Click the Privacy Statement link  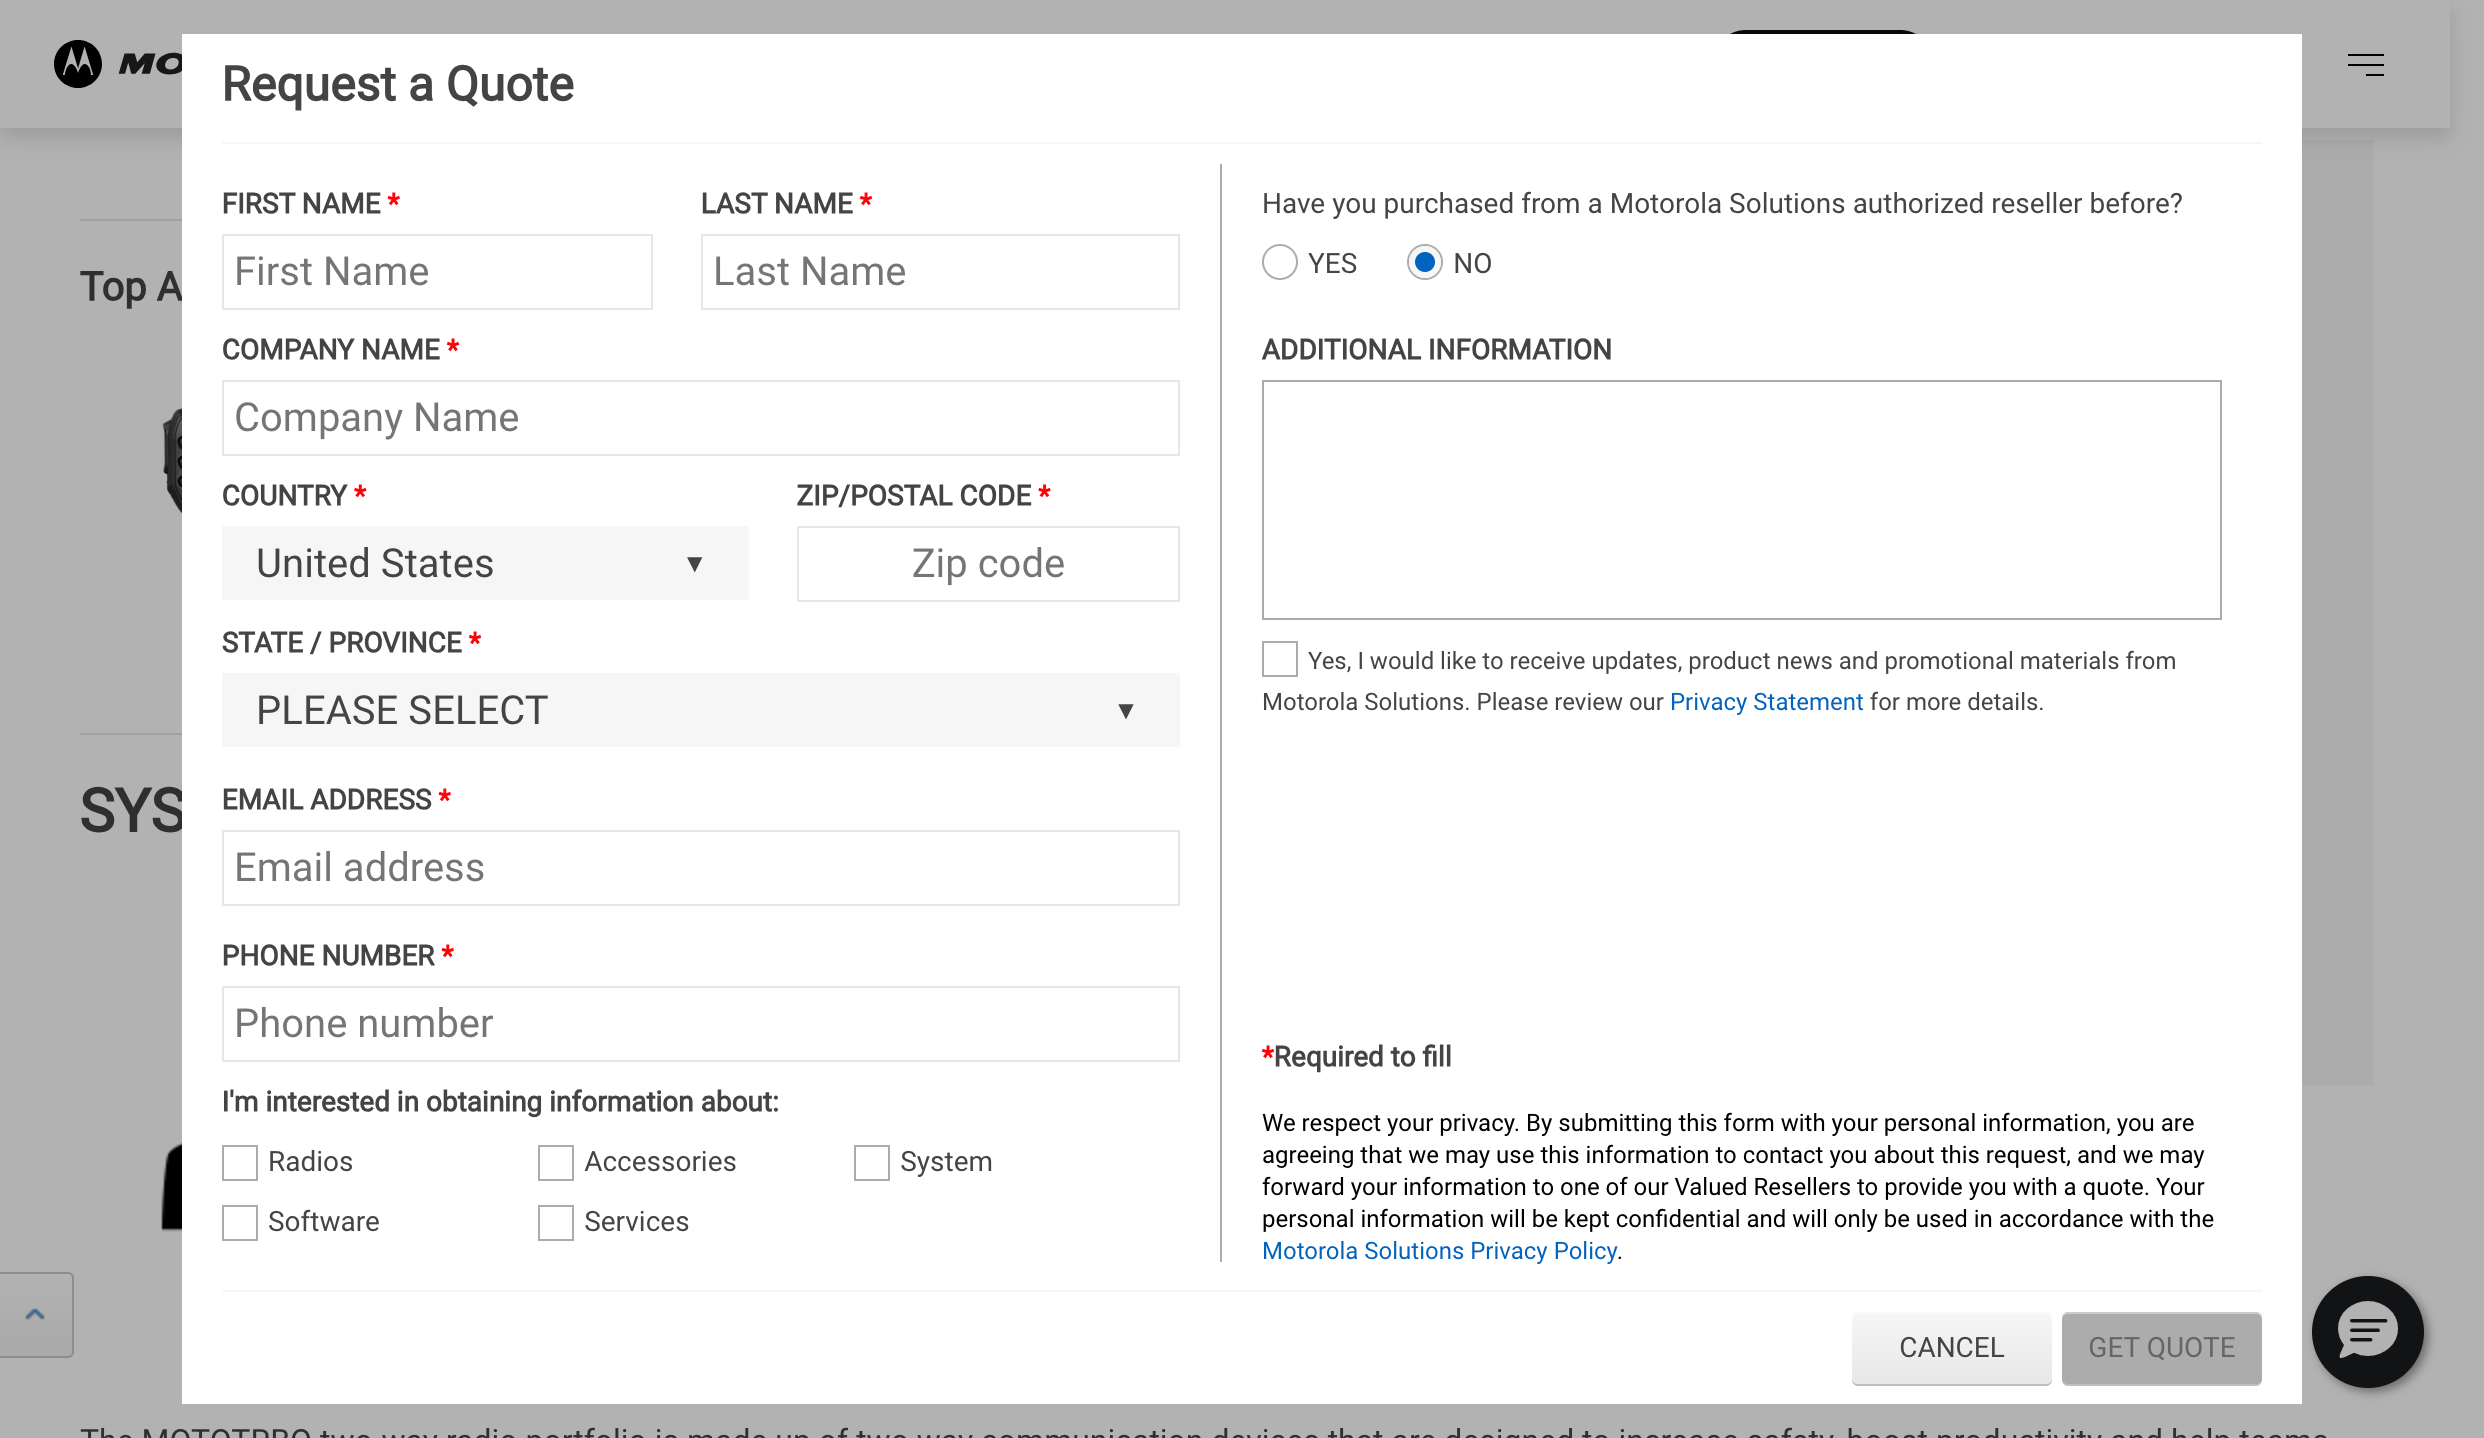coord(1765,701)
